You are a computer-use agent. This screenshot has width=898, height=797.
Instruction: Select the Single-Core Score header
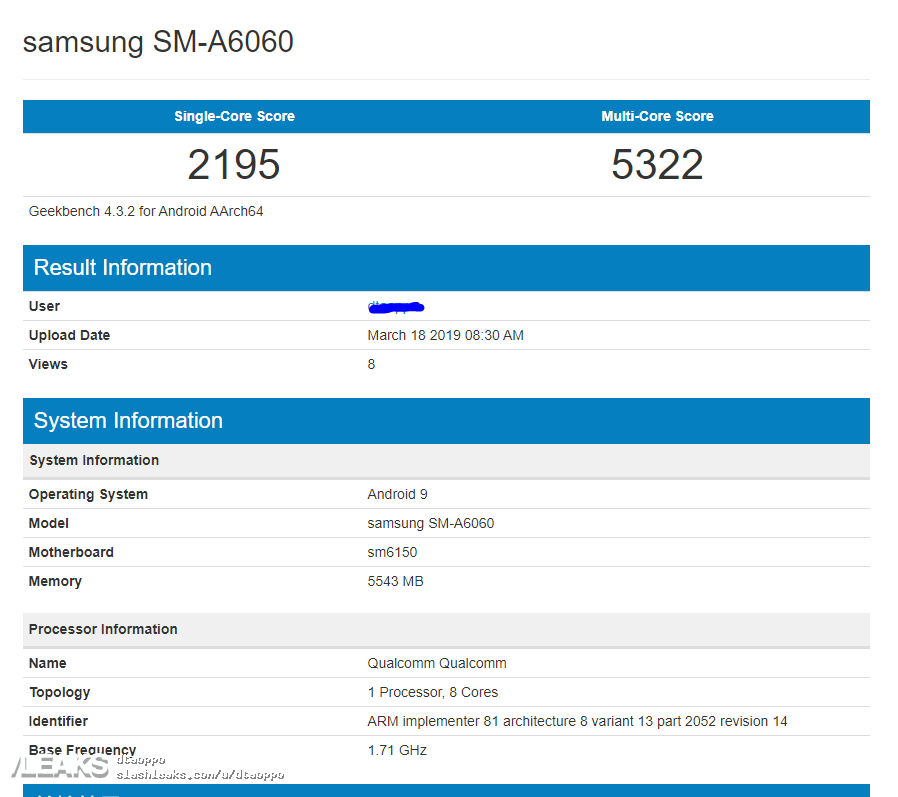coord(234,116)
